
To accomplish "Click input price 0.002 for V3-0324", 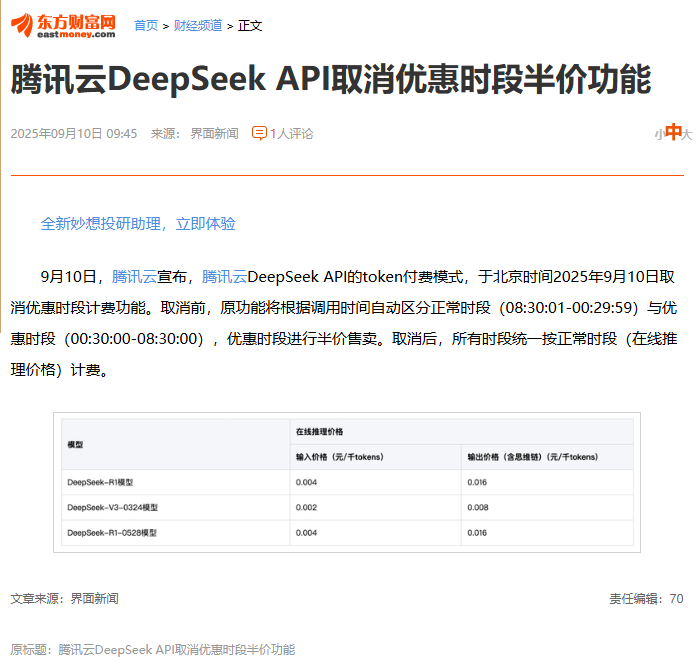I will (306, 508).
